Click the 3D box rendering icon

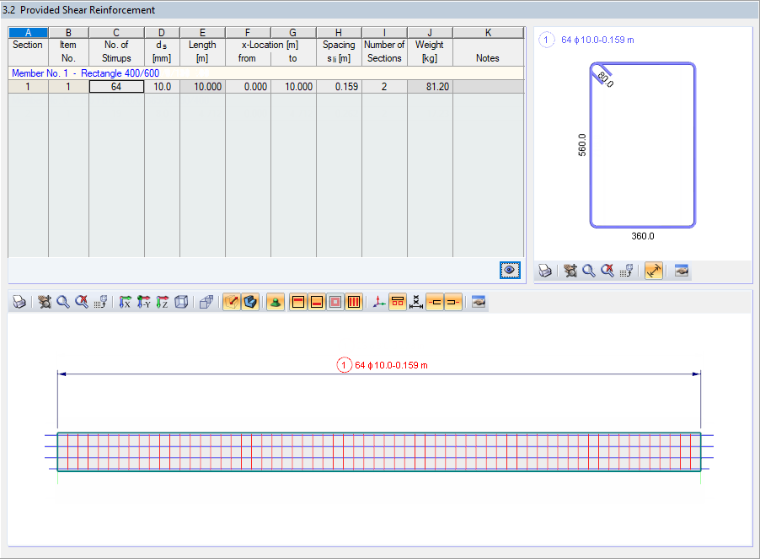tap(206, 302)
